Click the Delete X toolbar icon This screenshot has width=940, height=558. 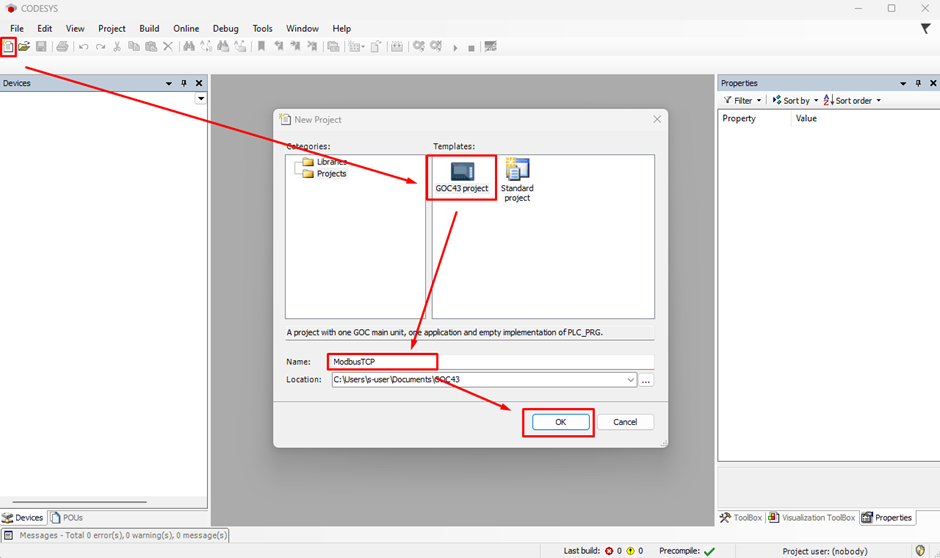click(168, 47)
